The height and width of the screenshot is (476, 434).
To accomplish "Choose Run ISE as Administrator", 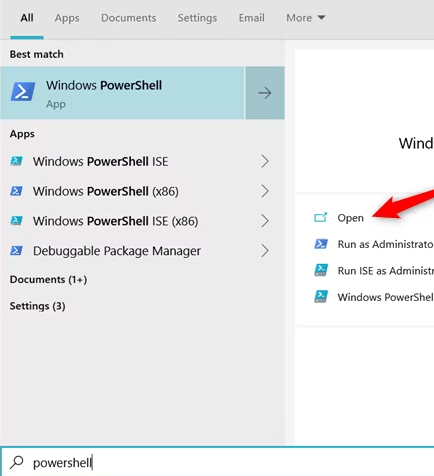I will pyautogui.click(x=385, y=270).
